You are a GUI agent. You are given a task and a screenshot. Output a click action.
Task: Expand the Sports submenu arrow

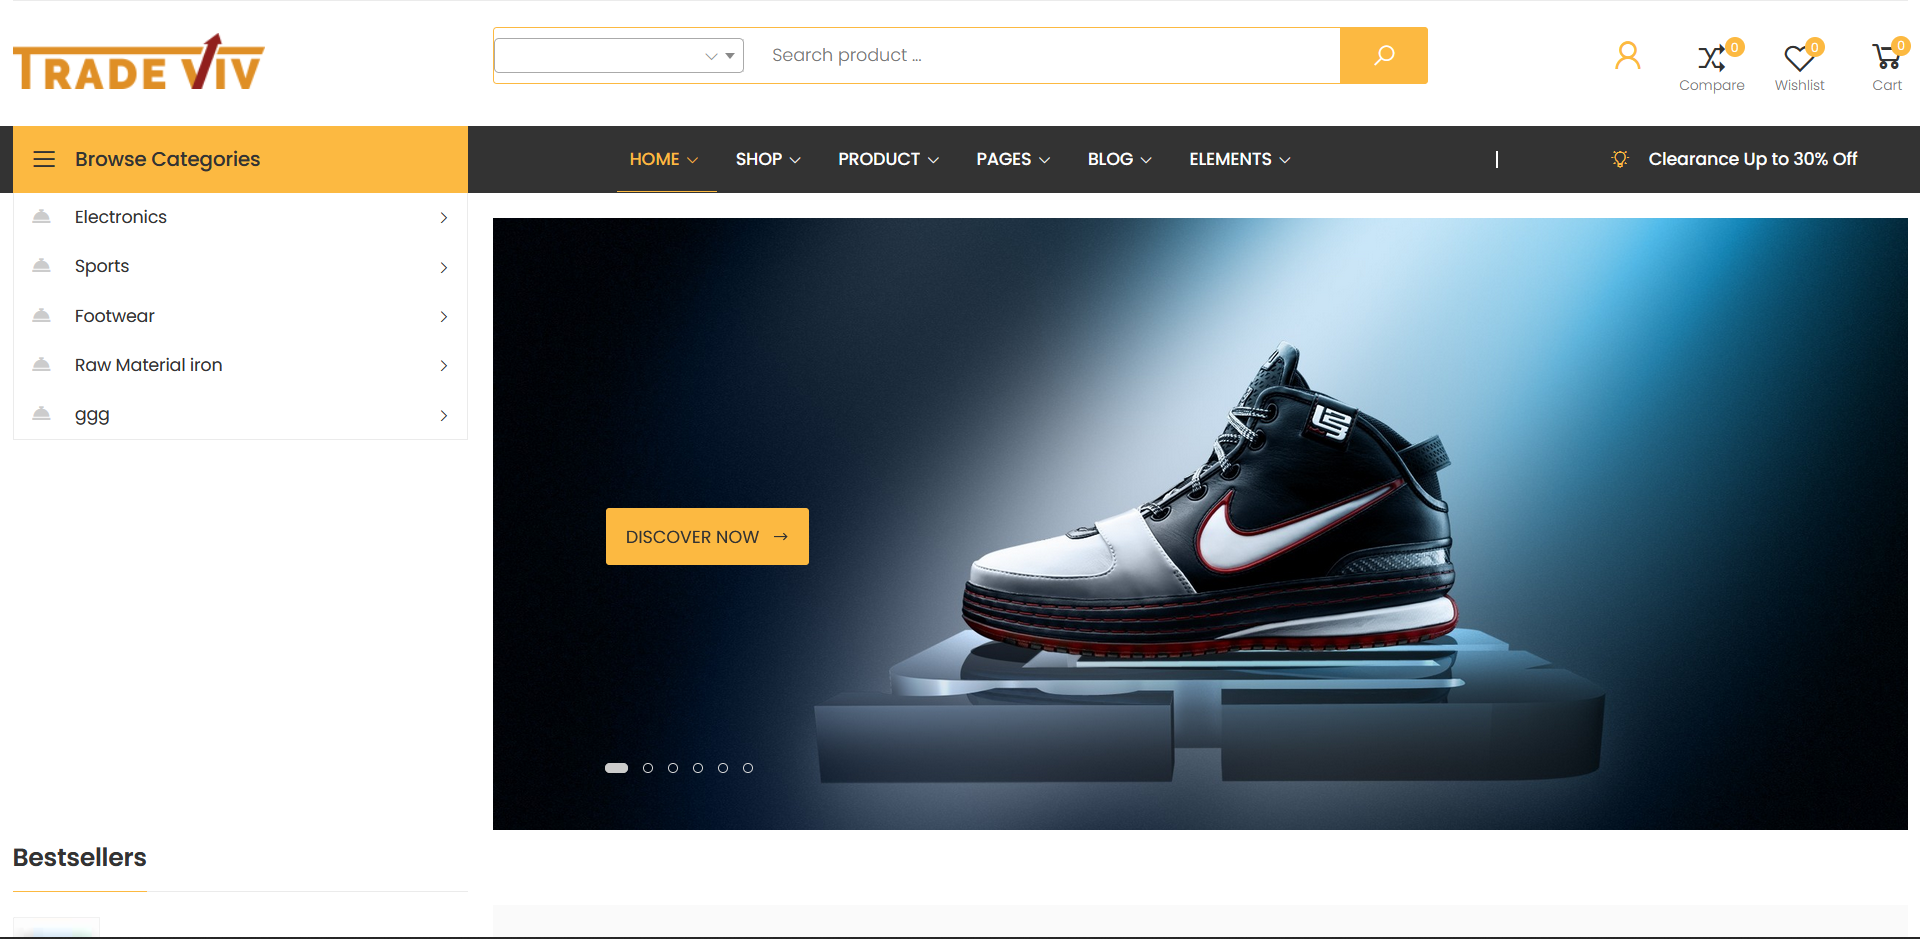click(444, 267)
